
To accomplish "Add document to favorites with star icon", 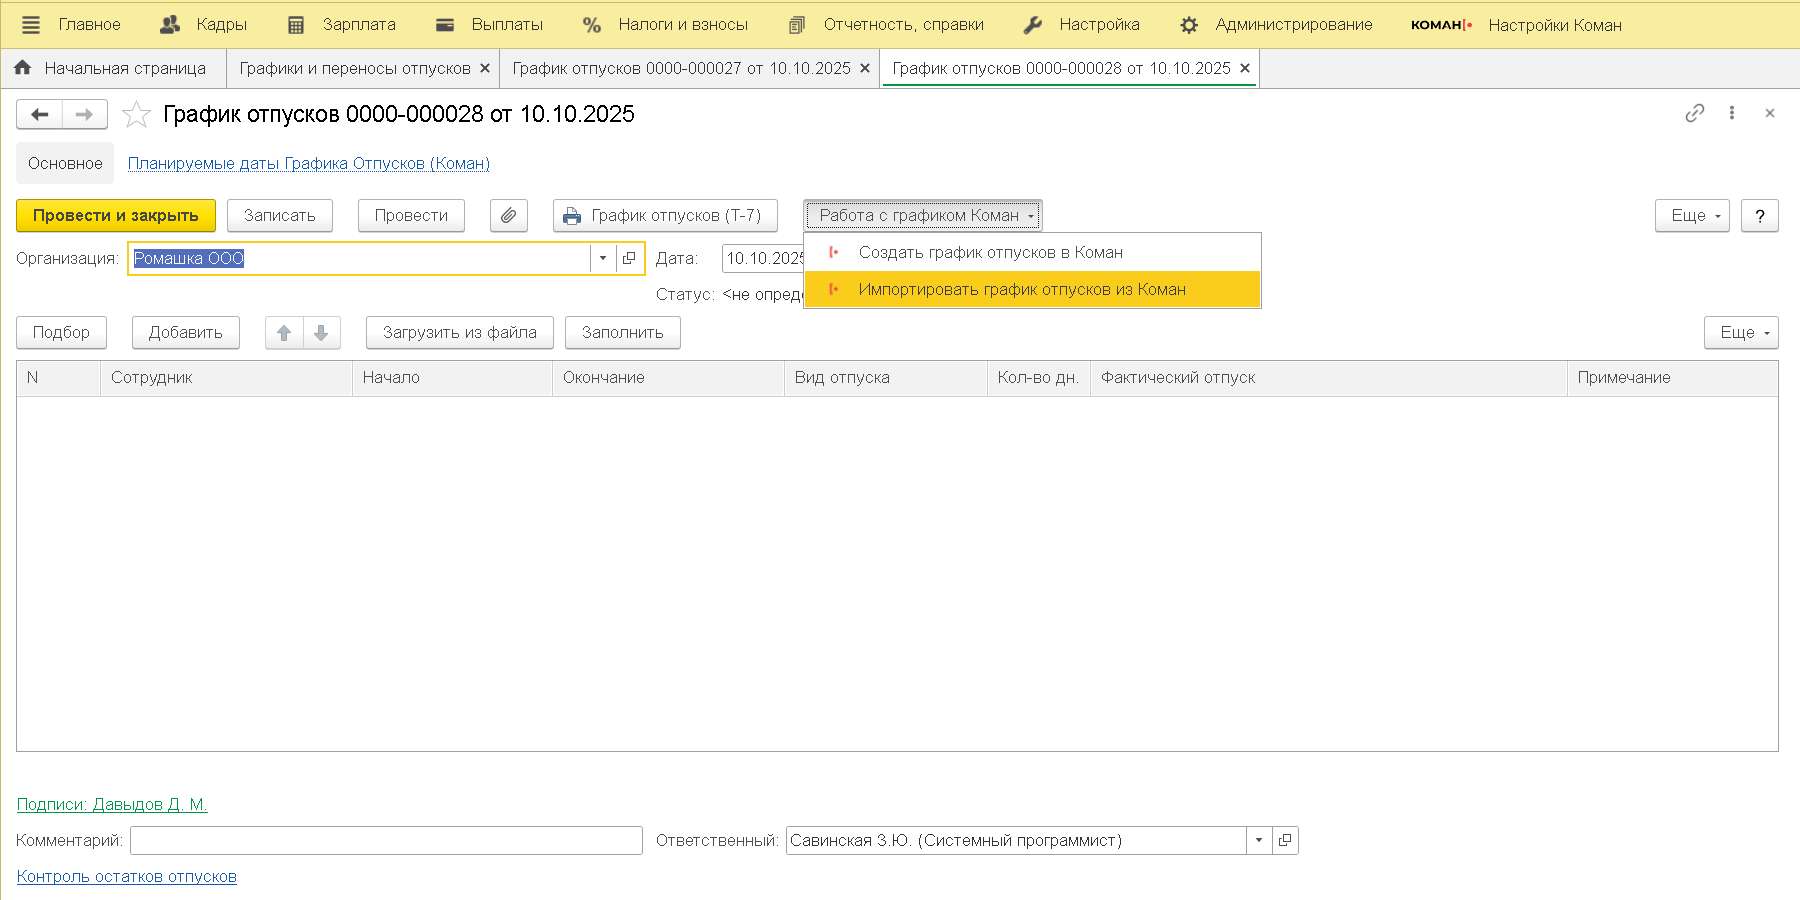I will point(136,115).
